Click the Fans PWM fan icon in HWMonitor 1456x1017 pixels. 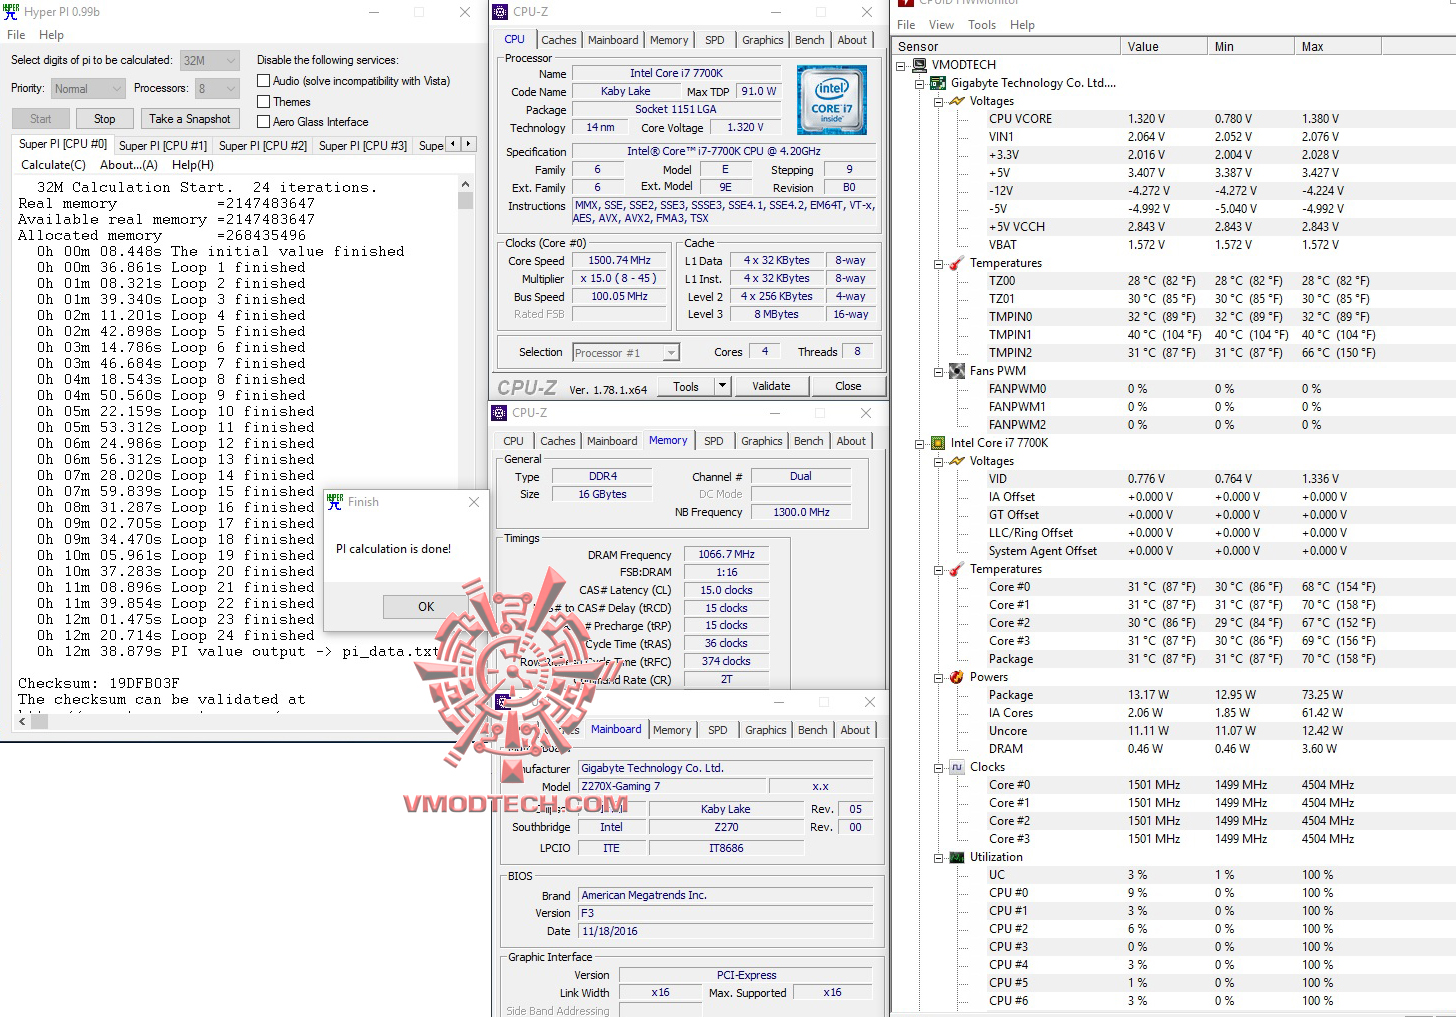[955, 371]
